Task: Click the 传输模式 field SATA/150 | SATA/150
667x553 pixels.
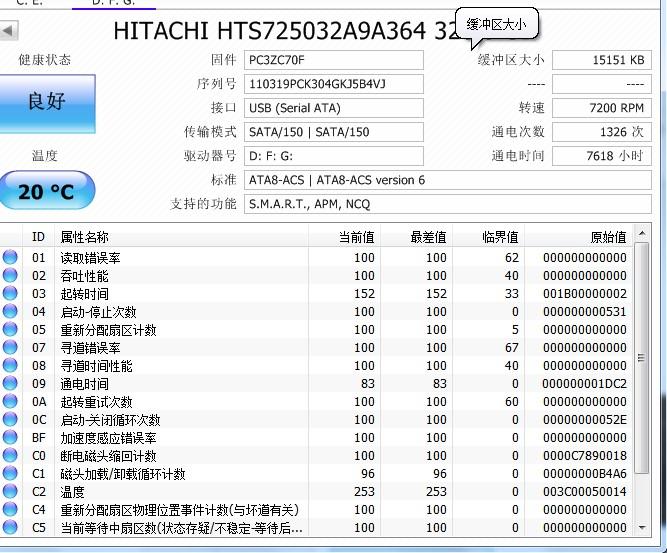Action: point(334,132)
